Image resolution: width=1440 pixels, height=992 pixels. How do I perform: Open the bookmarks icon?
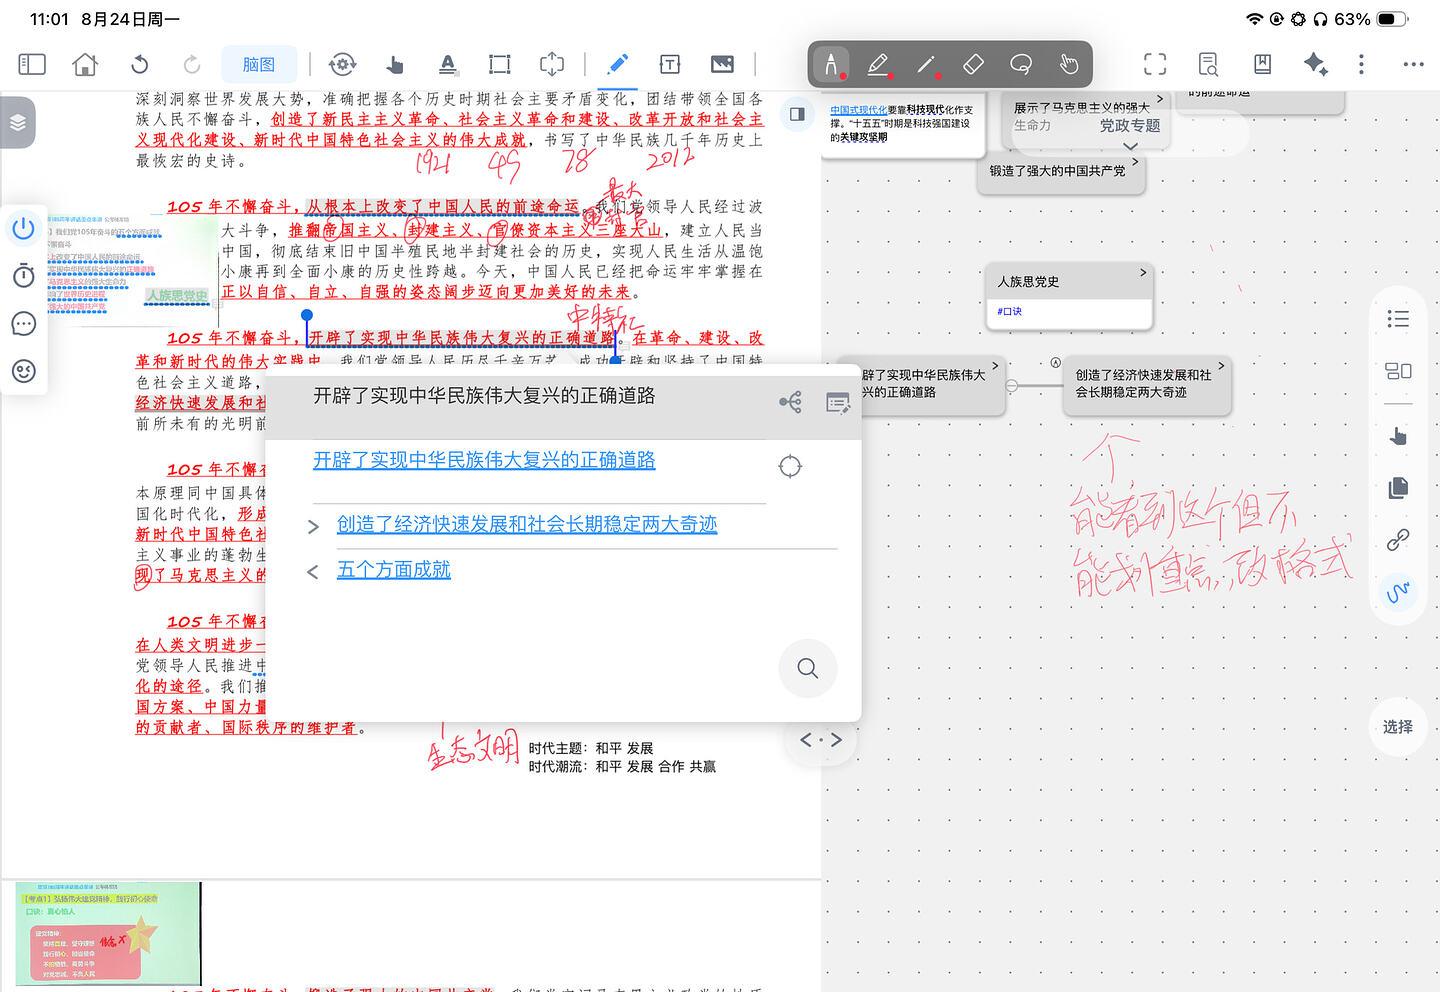[1262, 65]
